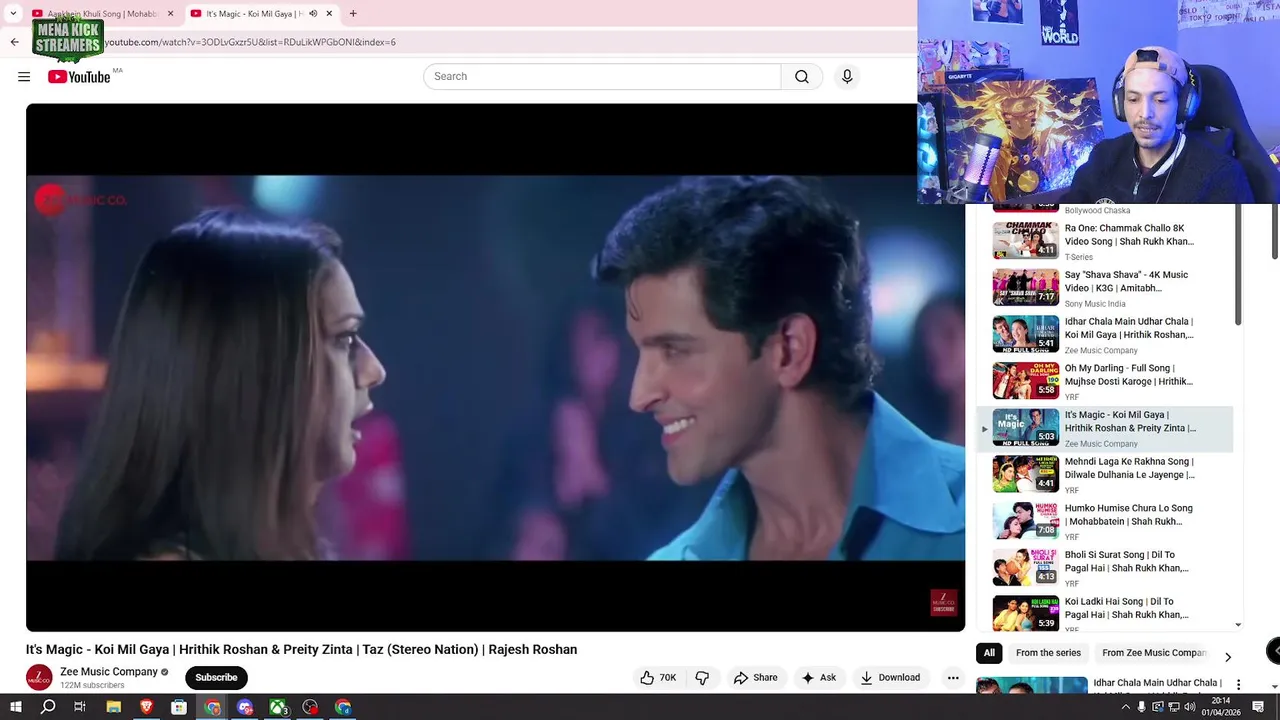Open the tab search dropdown arrow

pos(13,14)
